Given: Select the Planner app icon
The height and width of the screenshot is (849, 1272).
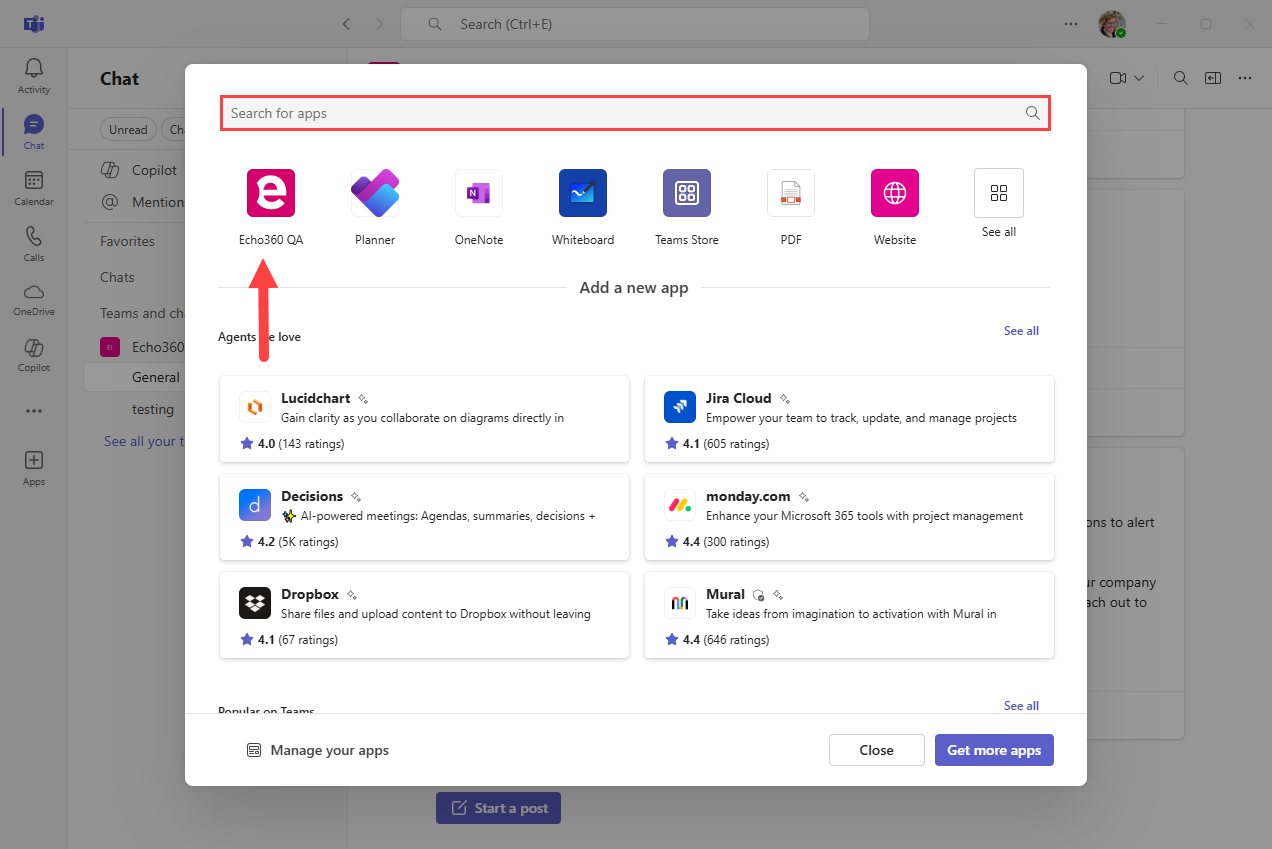Looking at the screenshot, I should click(375, 193).
